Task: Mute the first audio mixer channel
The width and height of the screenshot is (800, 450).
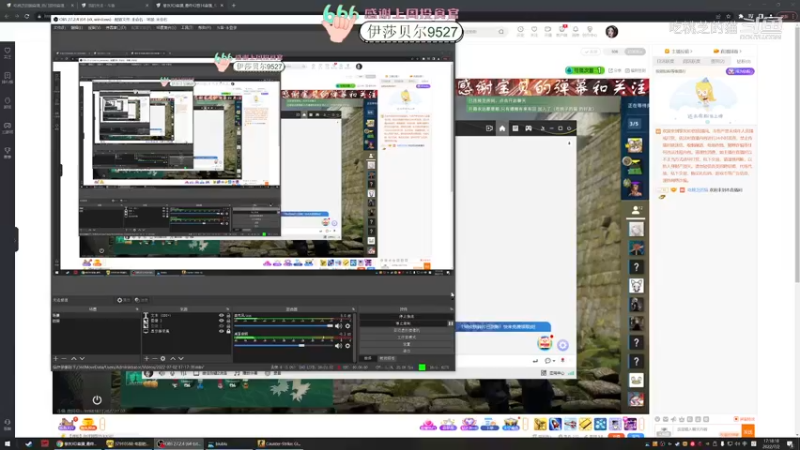Action: pyautogui.click(x=338, y=326)
